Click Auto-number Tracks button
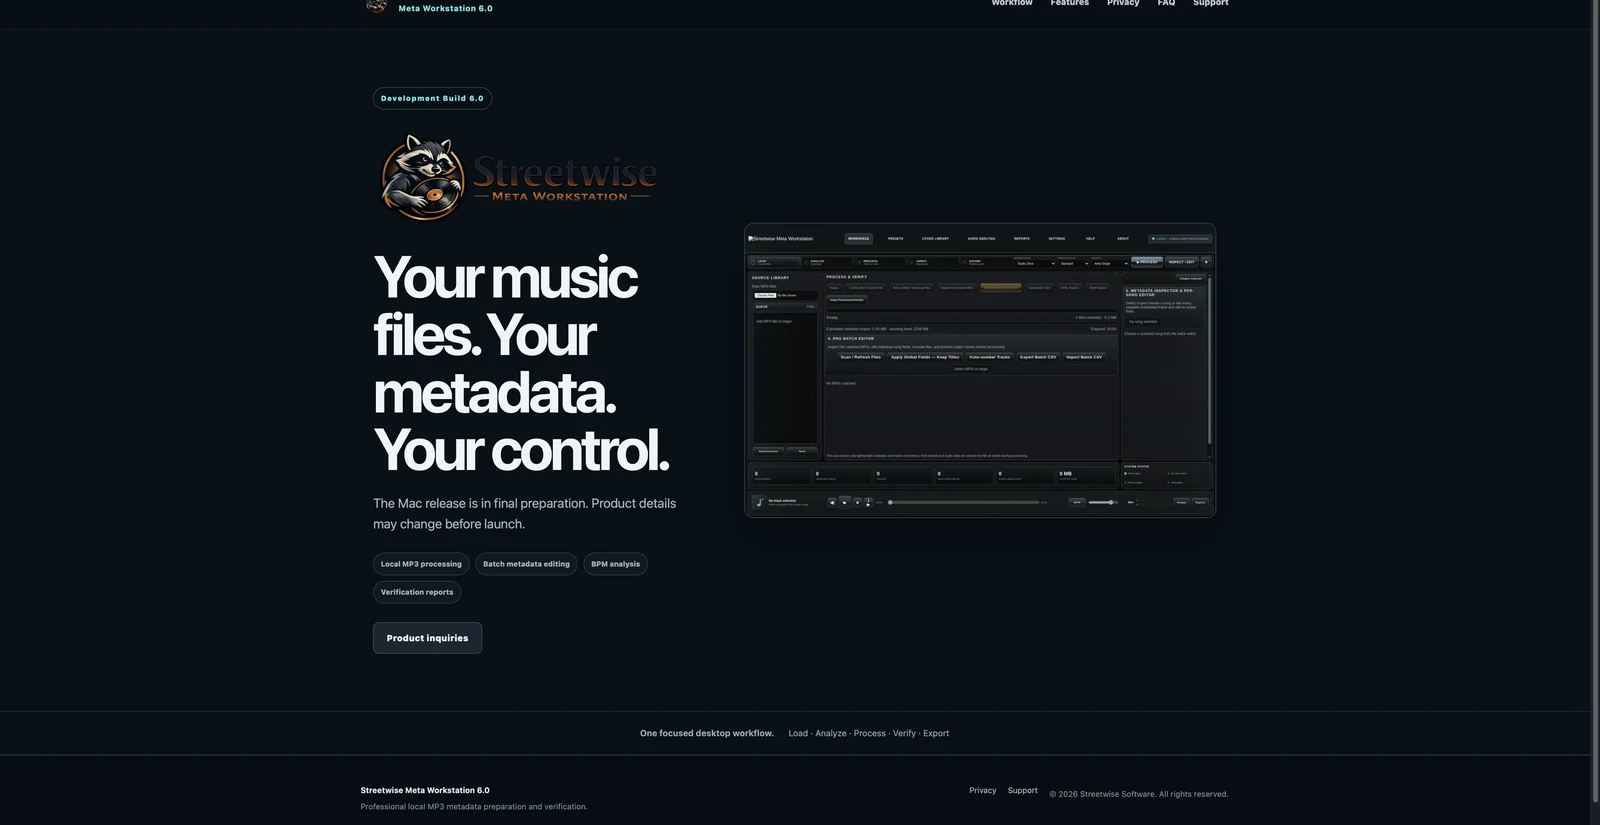This screenshot has height=825, width=1600. (x=989, y=357)
